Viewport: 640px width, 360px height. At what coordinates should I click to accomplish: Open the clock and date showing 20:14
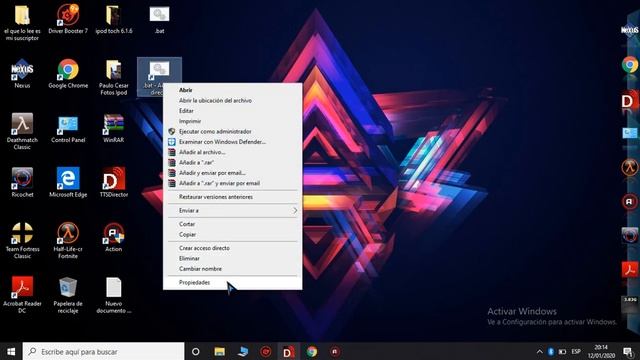[x=601, y=351]
